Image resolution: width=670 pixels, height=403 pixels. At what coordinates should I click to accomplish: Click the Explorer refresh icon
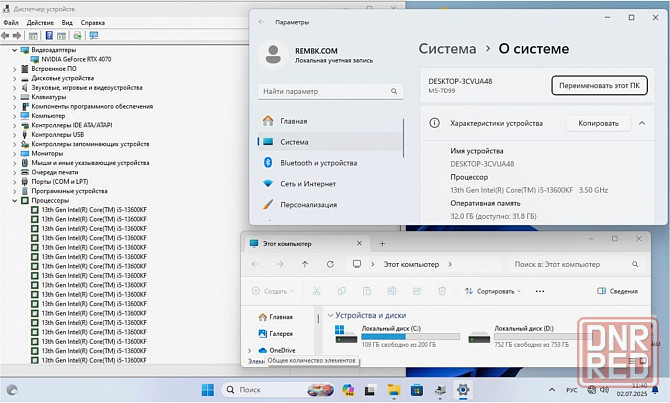(x=330, y=264)
